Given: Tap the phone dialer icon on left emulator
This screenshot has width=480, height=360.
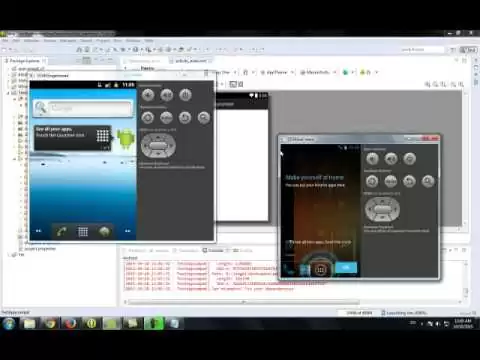Looking at the screenshot, I should [61, 231].
